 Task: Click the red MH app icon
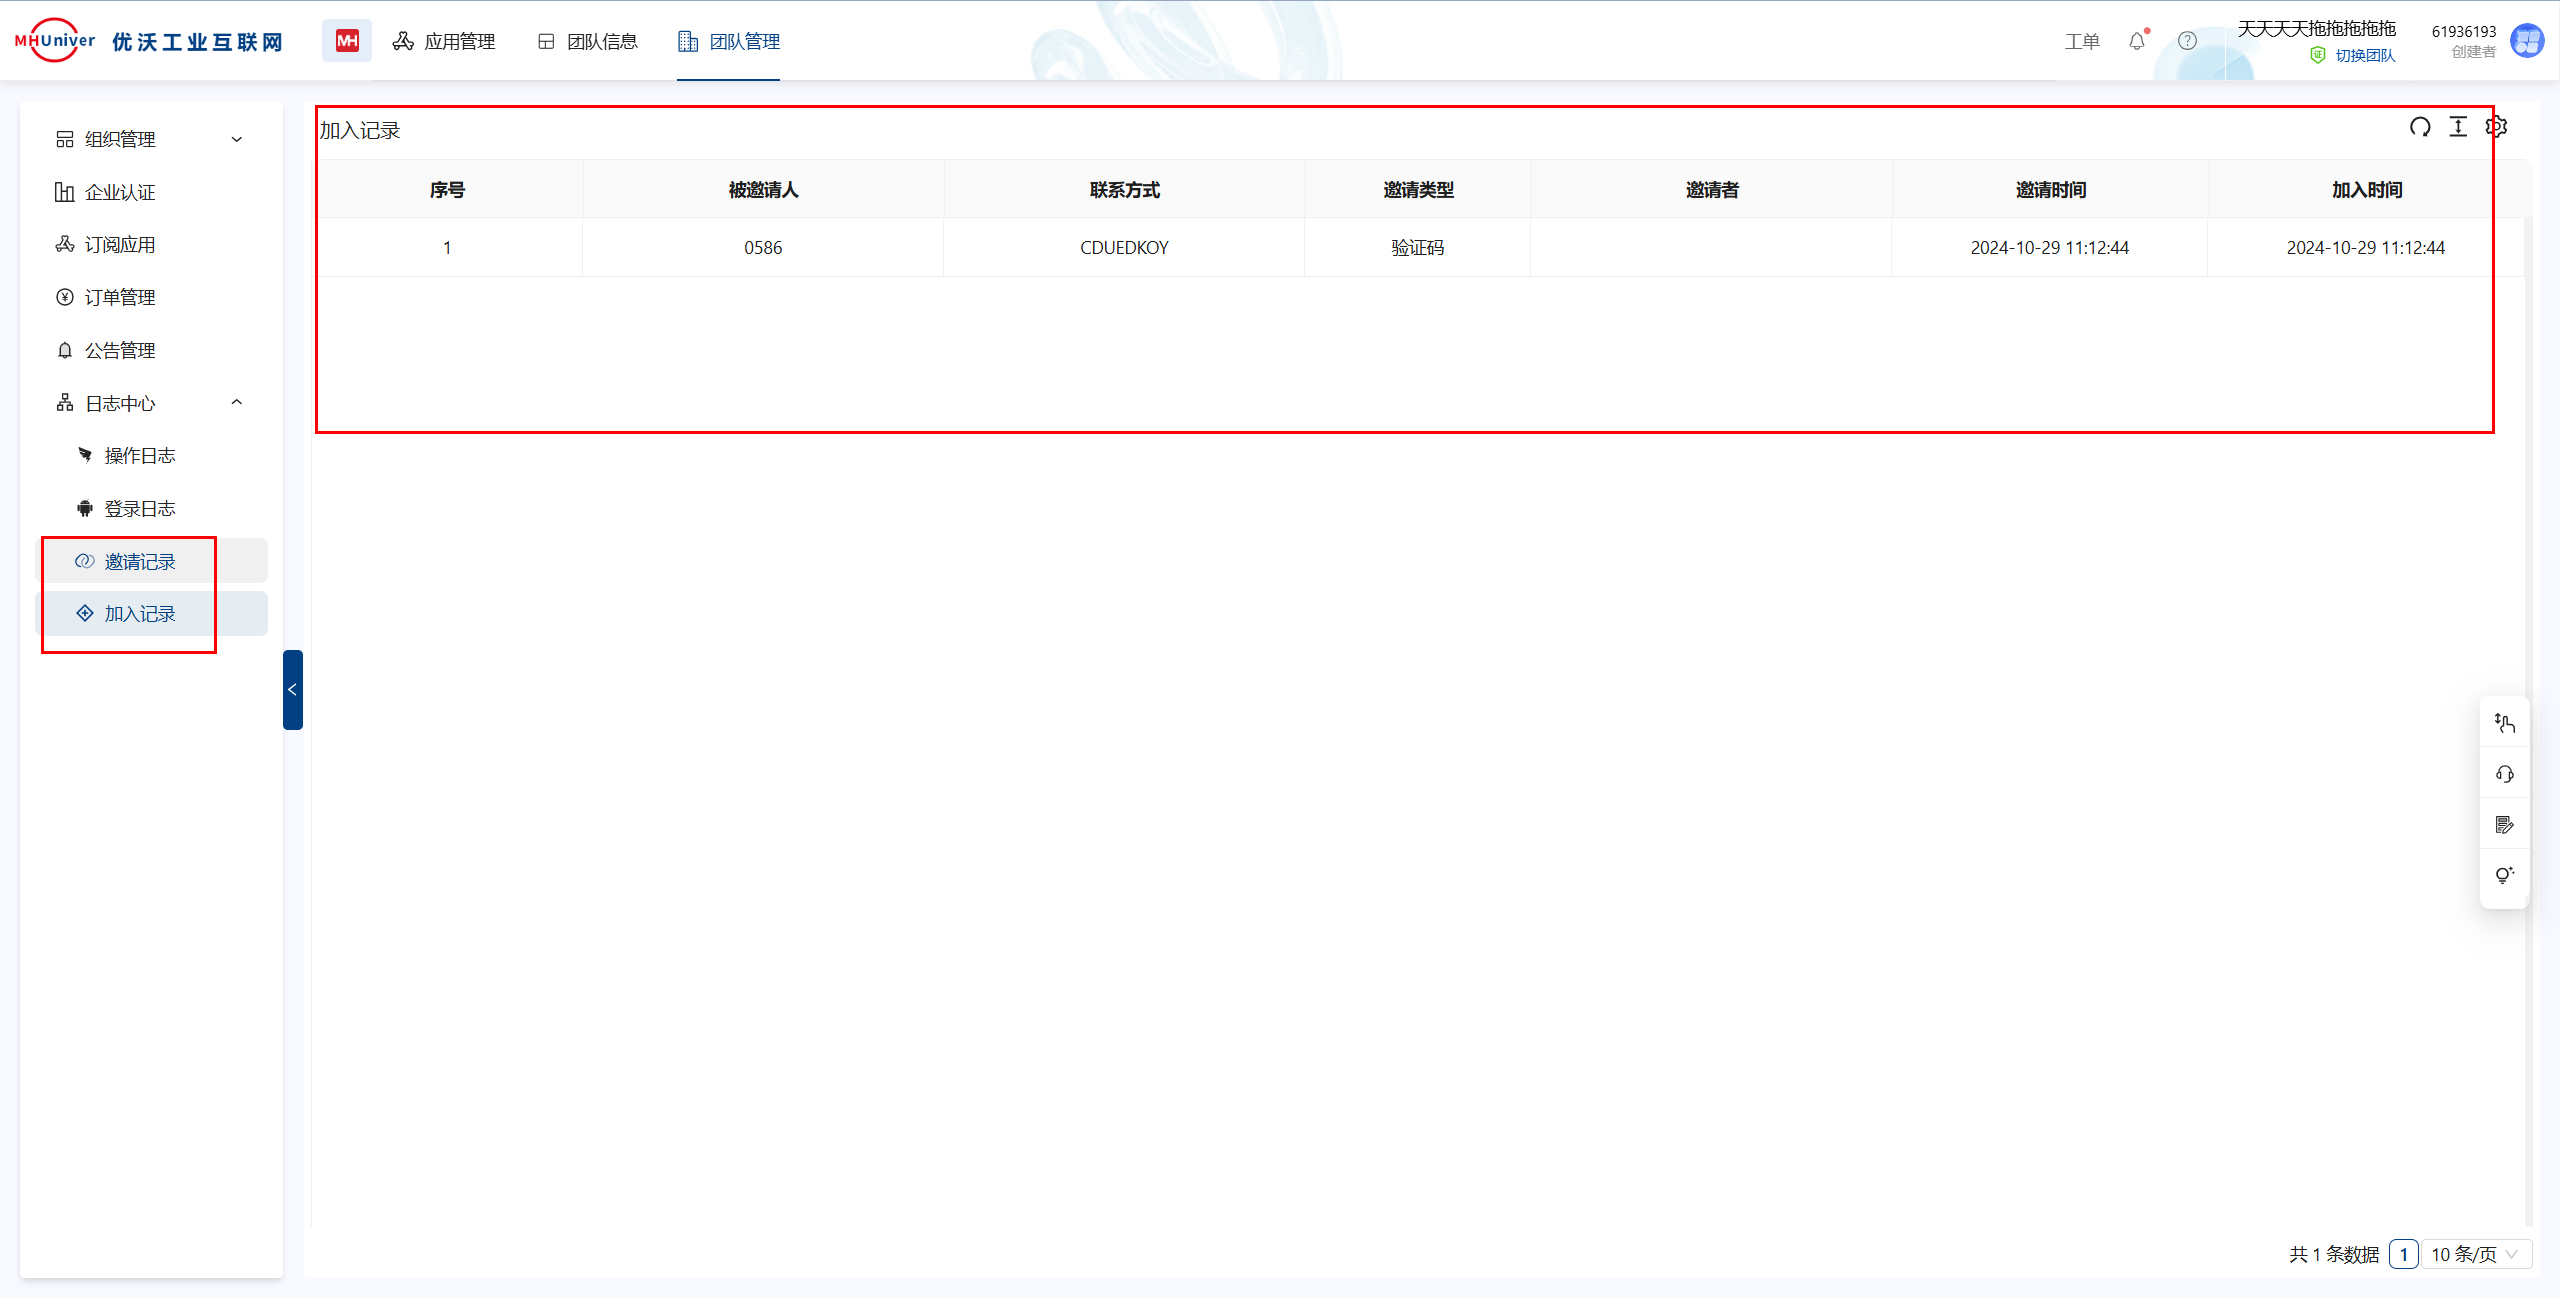tap(347, 41)
